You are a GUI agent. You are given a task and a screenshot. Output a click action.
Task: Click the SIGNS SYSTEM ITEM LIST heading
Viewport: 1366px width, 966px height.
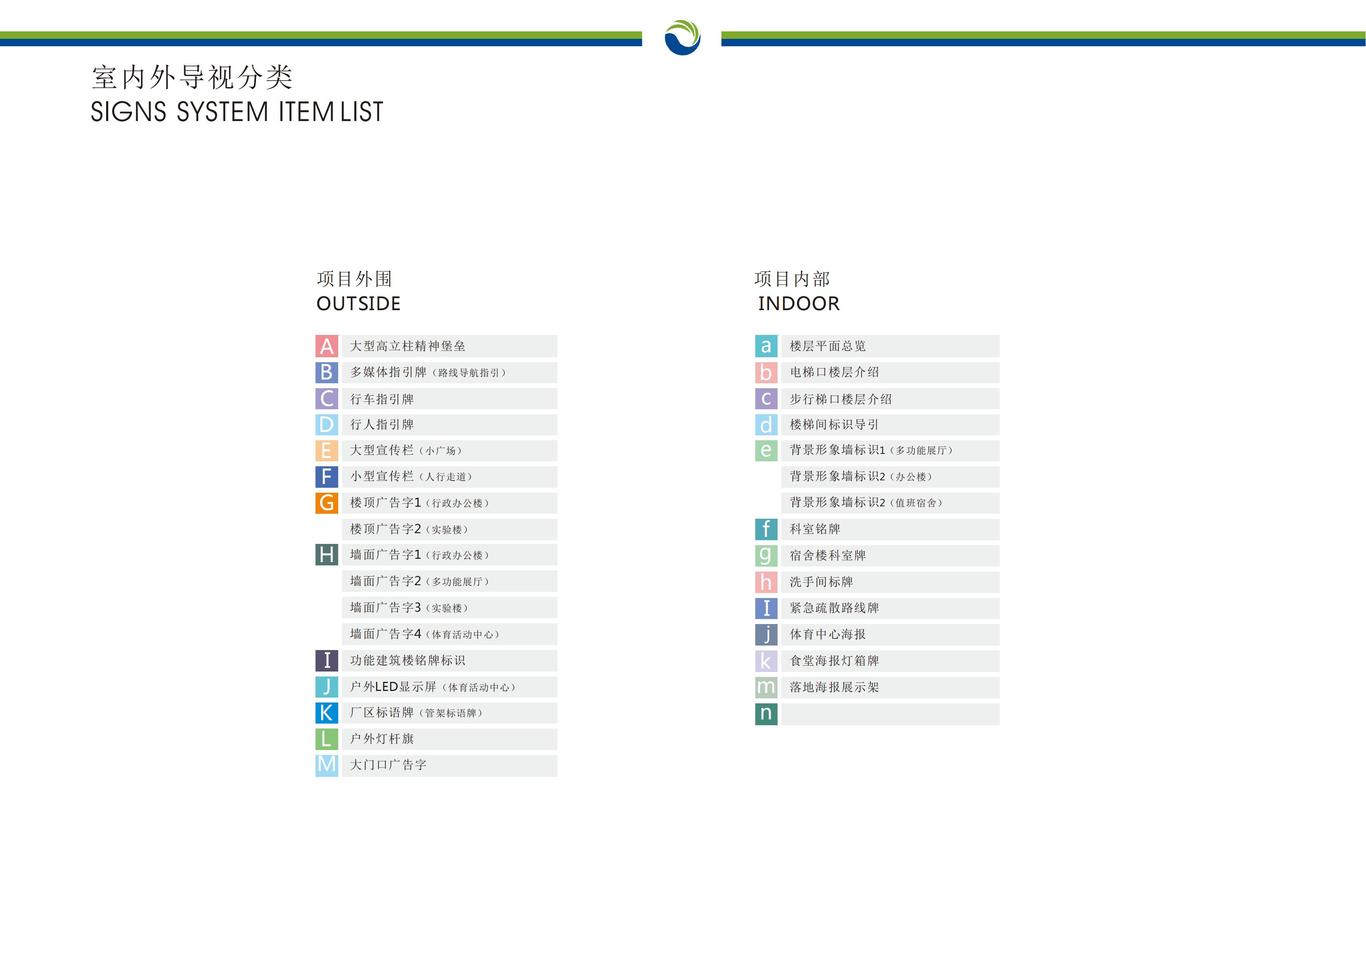coord(237,112)
